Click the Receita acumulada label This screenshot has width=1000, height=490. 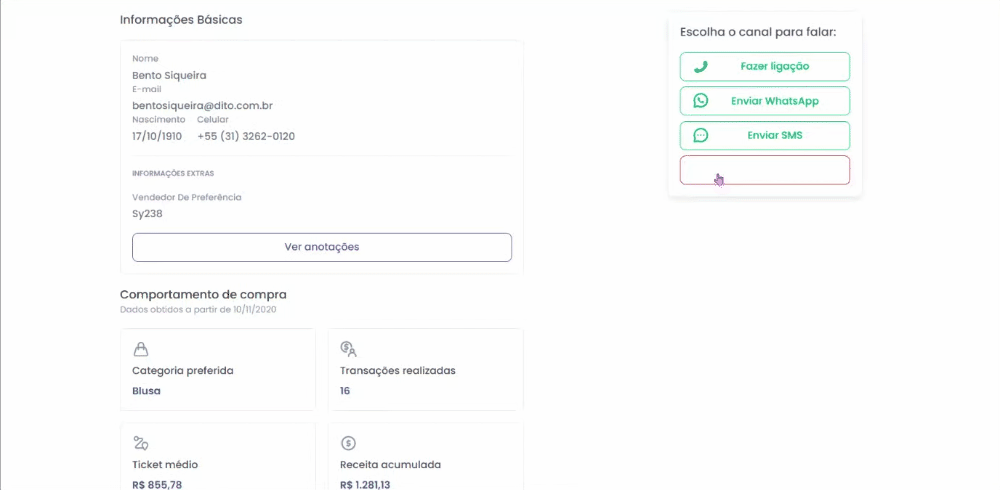390,464
